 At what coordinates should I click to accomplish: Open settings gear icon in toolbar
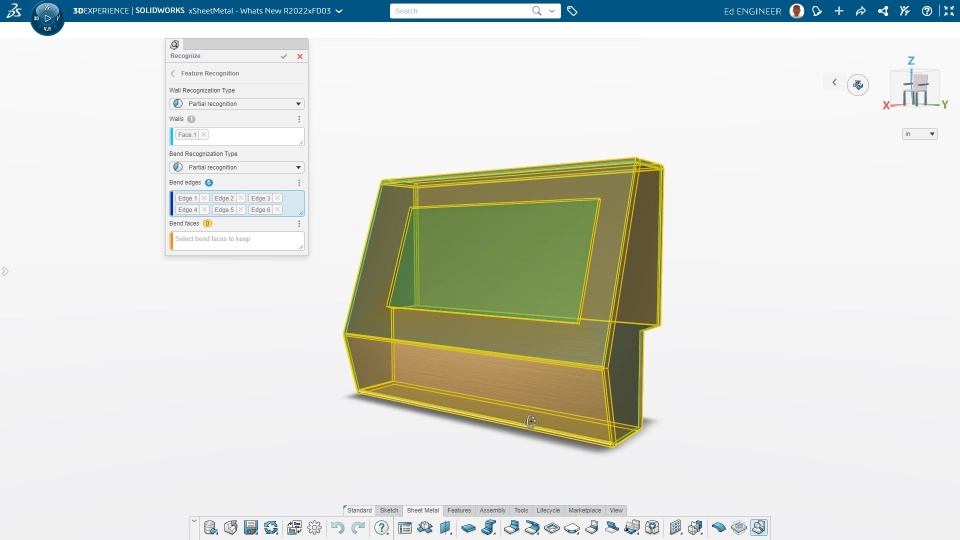click(x=315, y=527)
